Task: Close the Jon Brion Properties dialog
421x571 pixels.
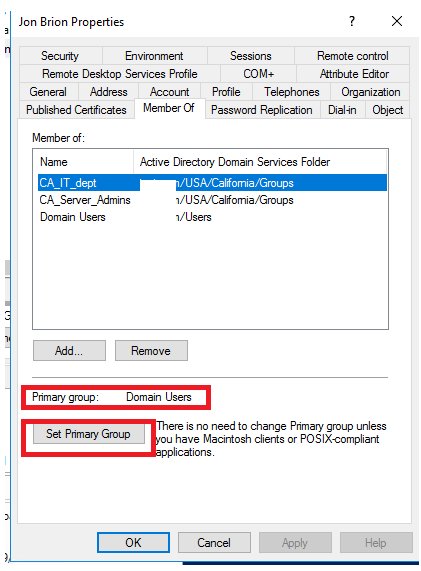Action: pyautogui.click(x=397, y=21)
